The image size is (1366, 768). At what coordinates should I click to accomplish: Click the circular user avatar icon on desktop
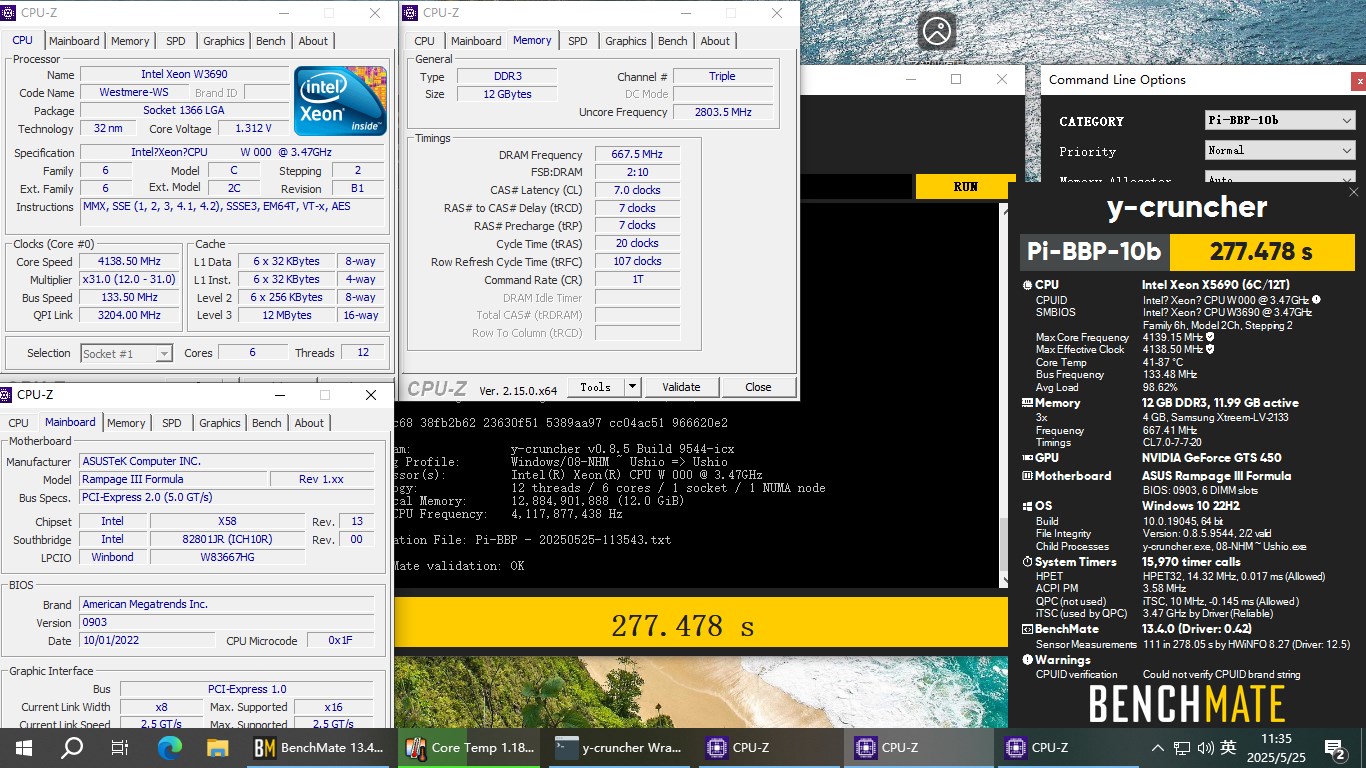[x=937, y=32]
